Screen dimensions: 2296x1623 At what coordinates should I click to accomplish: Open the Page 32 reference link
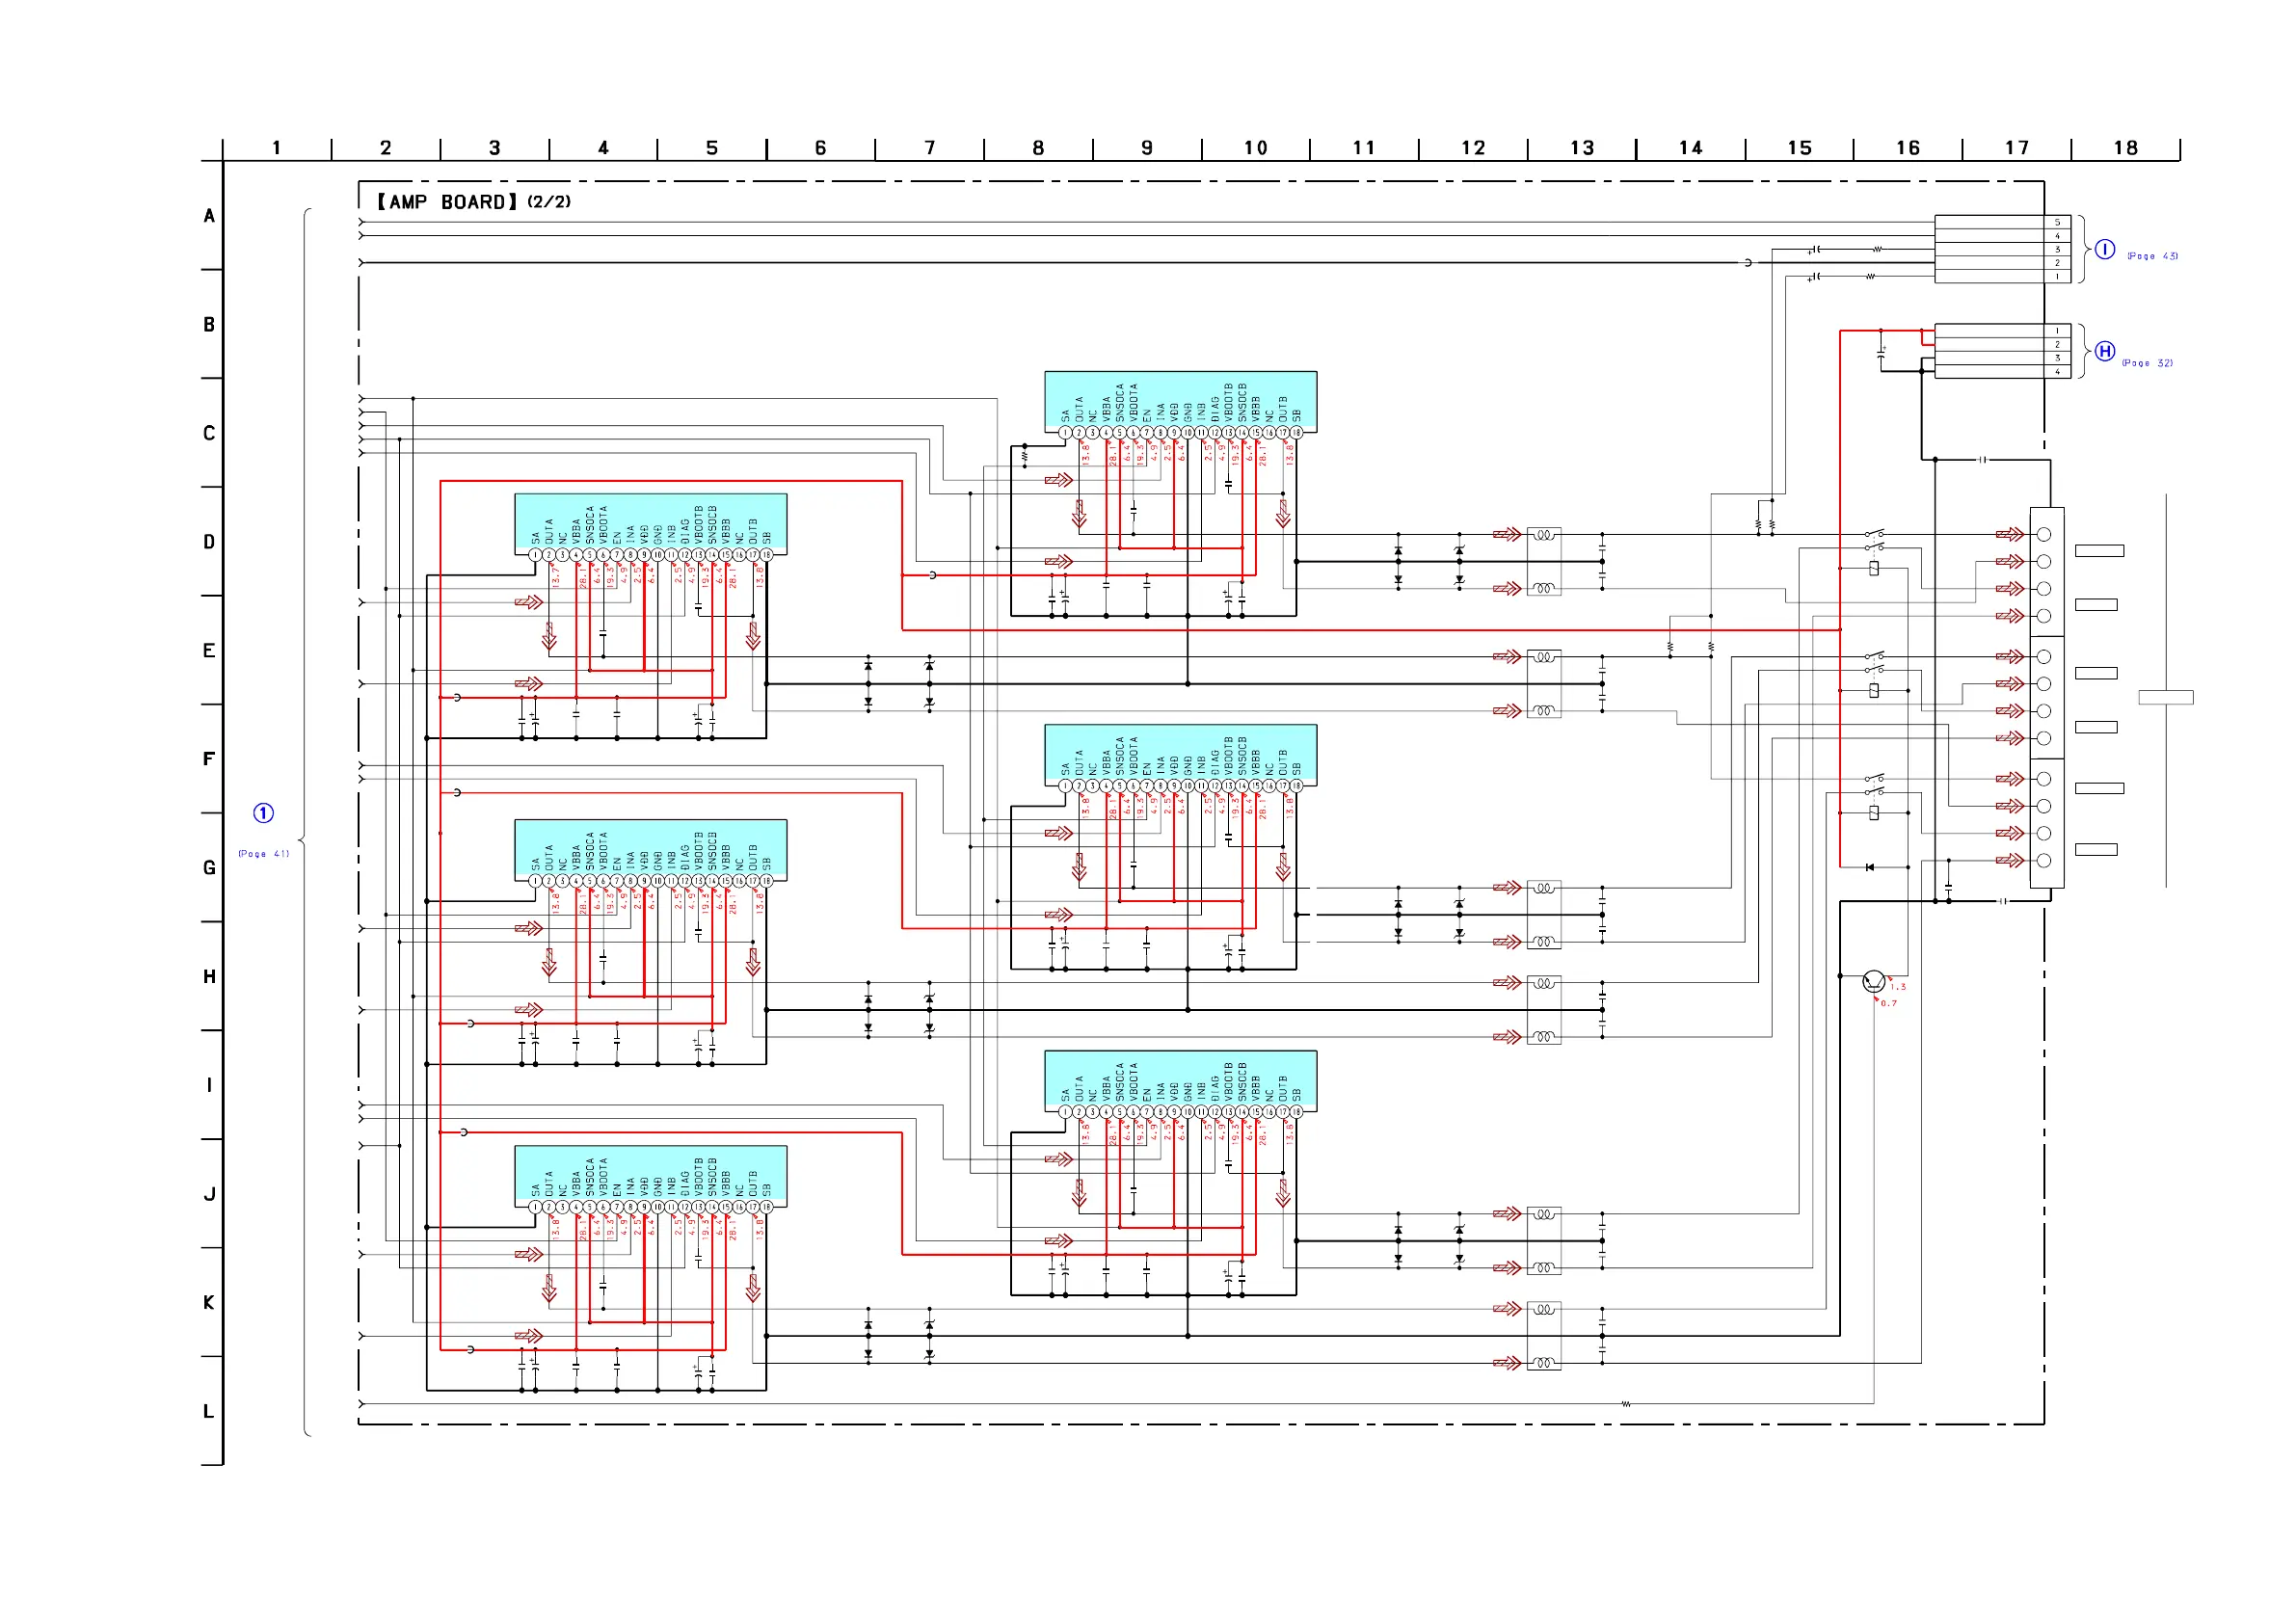coord(2147,364)
